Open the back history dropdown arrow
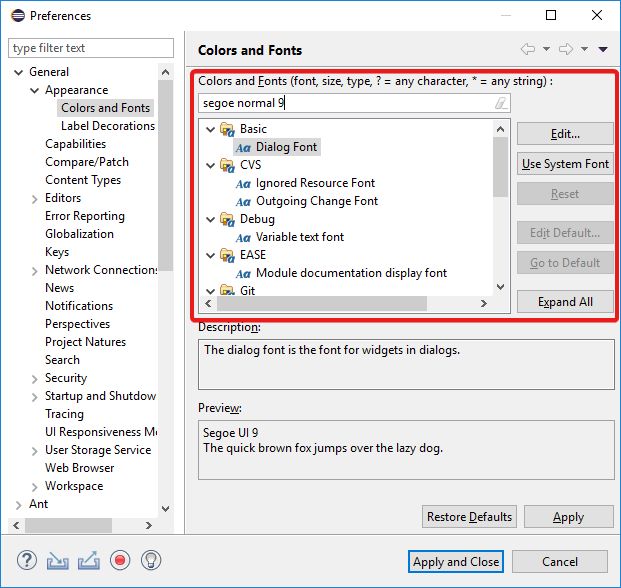Screen dimensions: 621x588 tap(546, 49)
